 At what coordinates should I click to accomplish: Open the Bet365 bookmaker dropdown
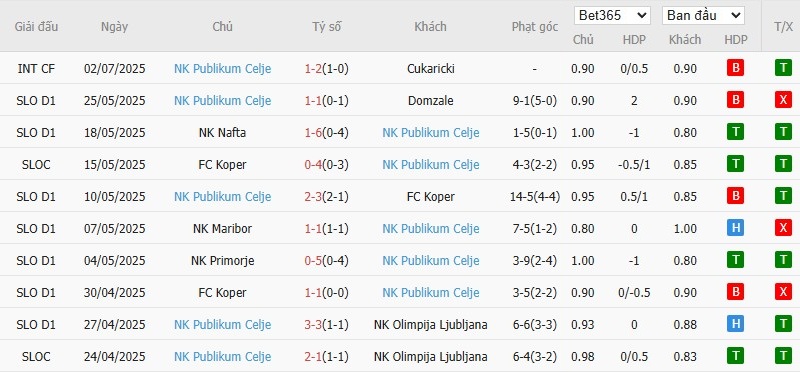tap(612, 16)
